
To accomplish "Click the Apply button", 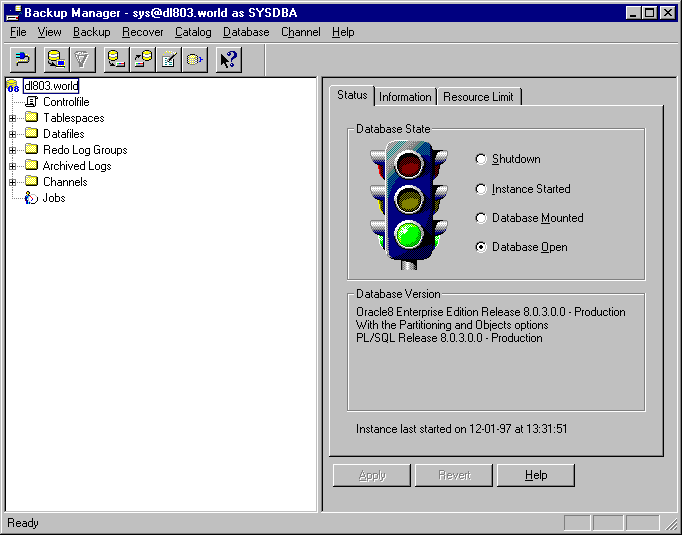I will pos(372,475).
